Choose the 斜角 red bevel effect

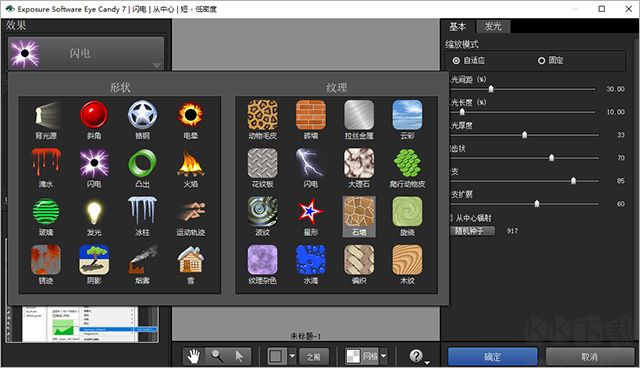(94, 120)
